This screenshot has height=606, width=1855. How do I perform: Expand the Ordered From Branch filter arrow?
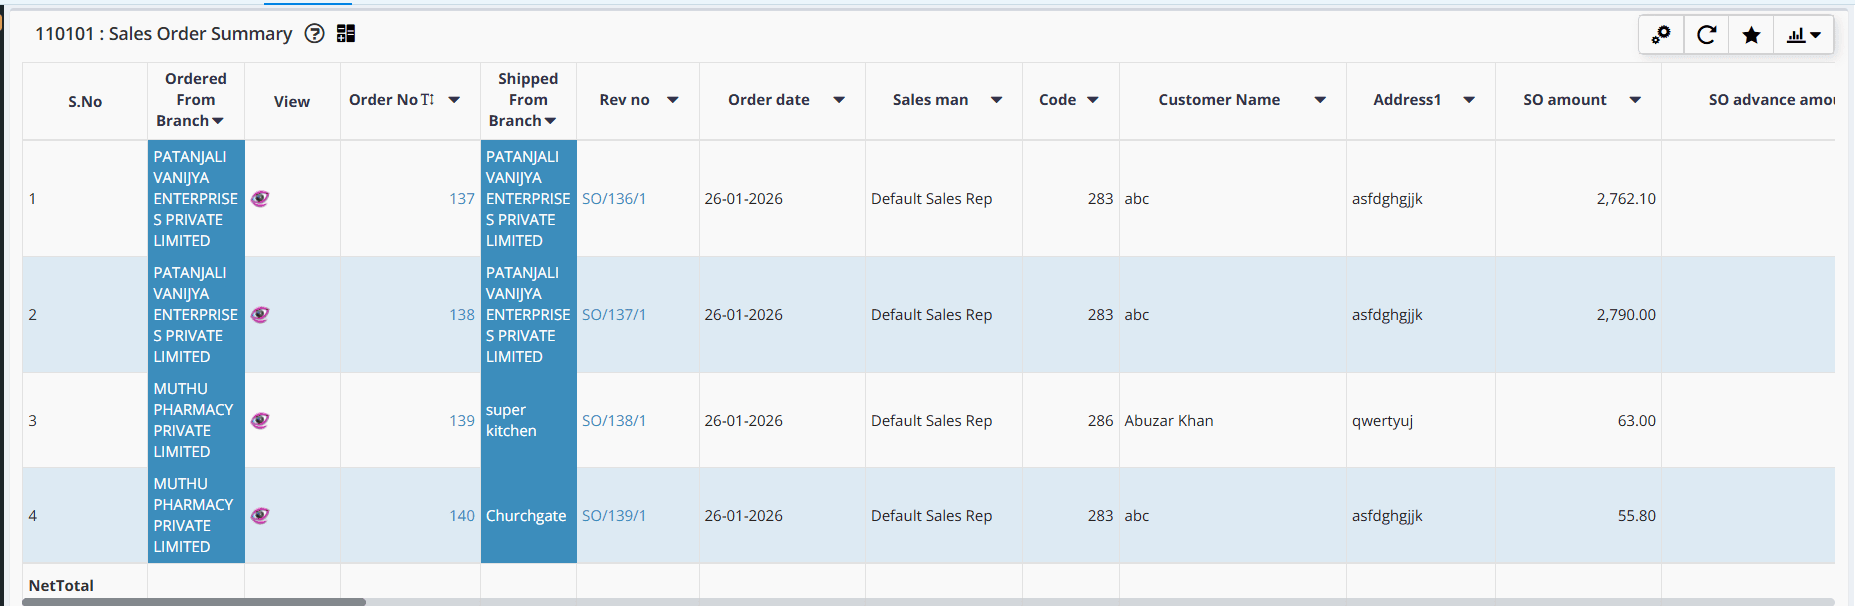tap(218, 121)
